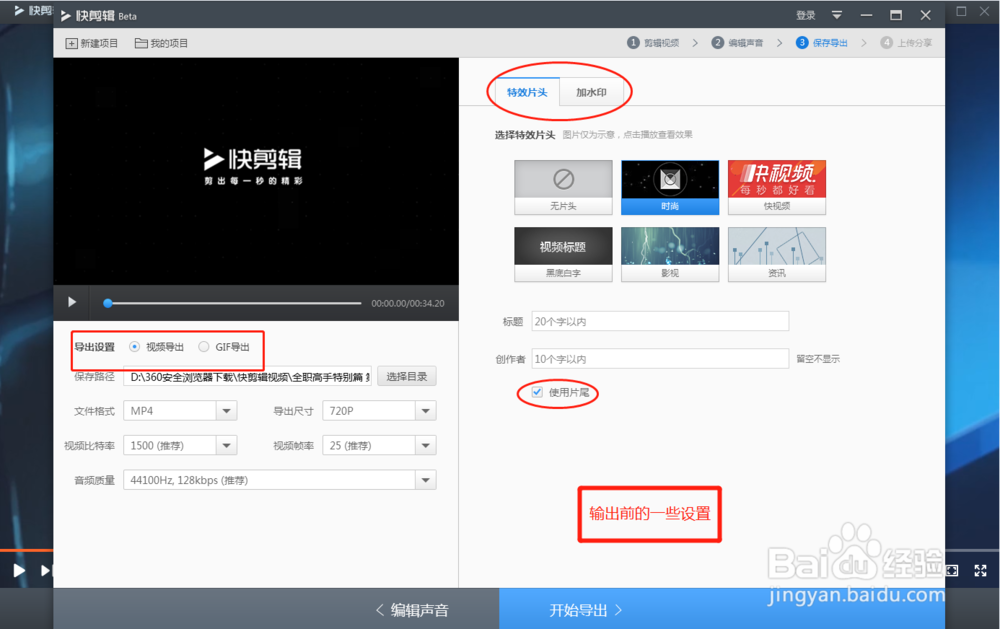Maximize the 快剪辑 window
This screenshot has height=629, width=1000.
pos(896,15)
